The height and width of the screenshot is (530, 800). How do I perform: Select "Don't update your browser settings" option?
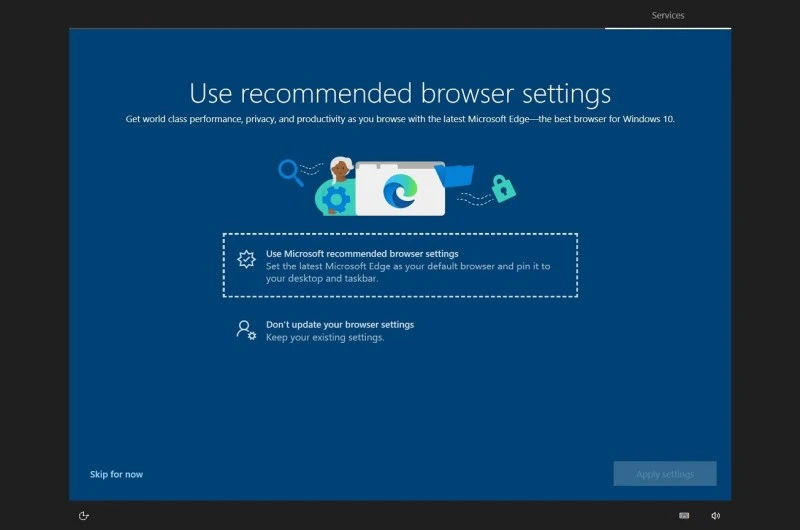pyautogui.click(x=339, y=325)
